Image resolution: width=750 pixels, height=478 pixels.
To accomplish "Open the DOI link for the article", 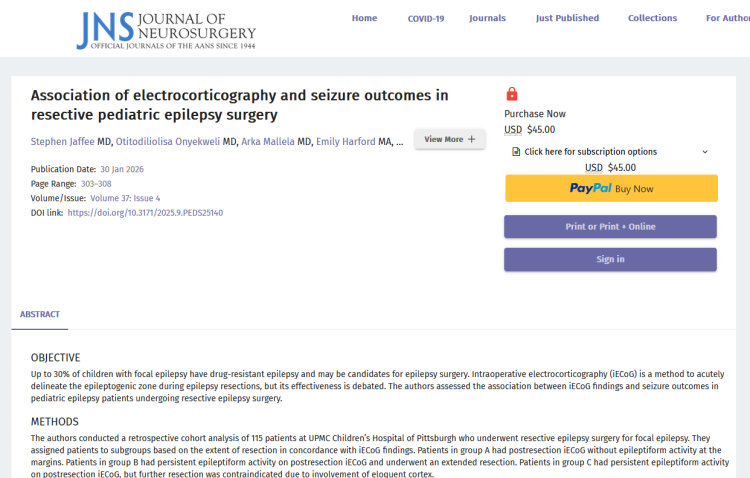I will pyautogui.click(x=145, y=213).
